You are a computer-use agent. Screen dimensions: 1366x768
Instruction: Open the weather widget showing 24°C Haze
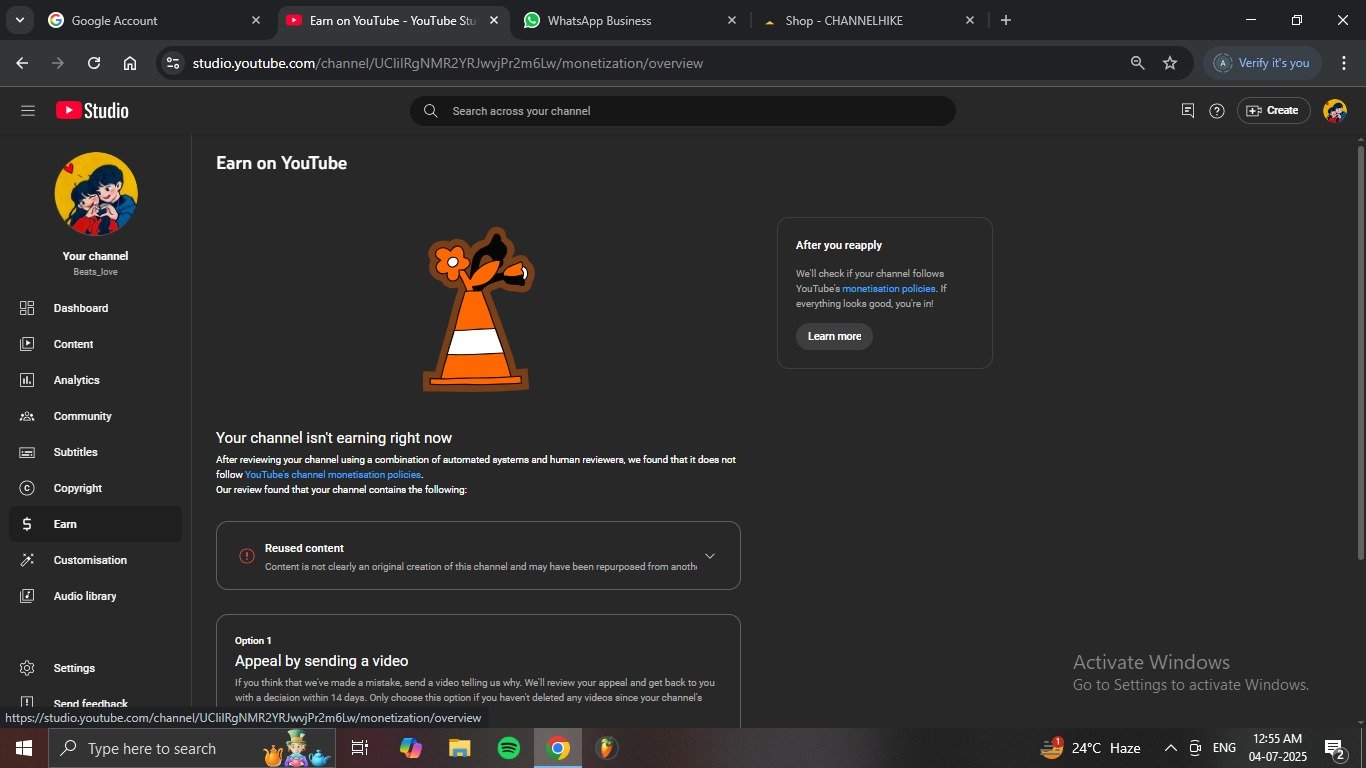1092,748
